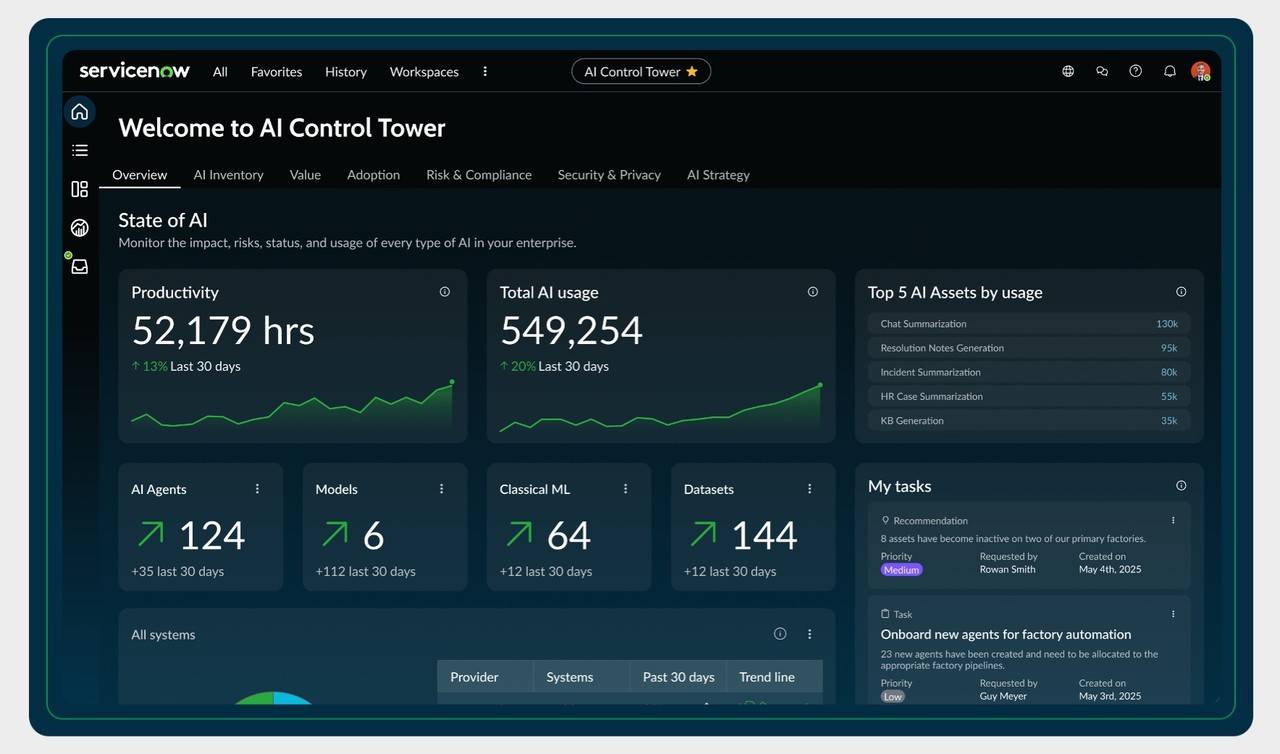Click the user profile avatar
This screenshot has width=1280, height=754.
[1200, 72]
